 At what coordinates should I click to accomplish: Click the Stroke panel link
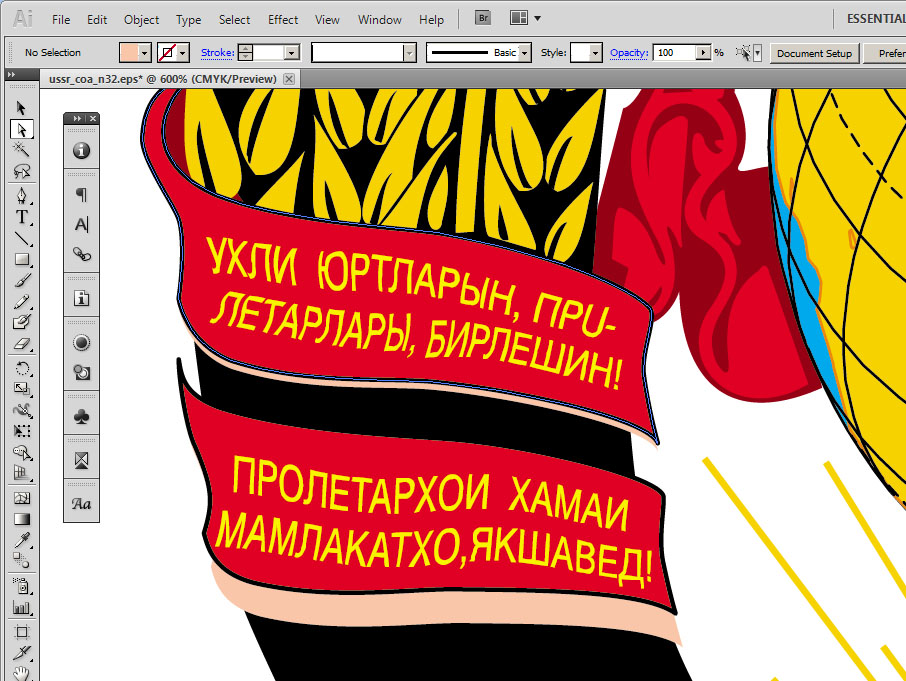point(217,53)
